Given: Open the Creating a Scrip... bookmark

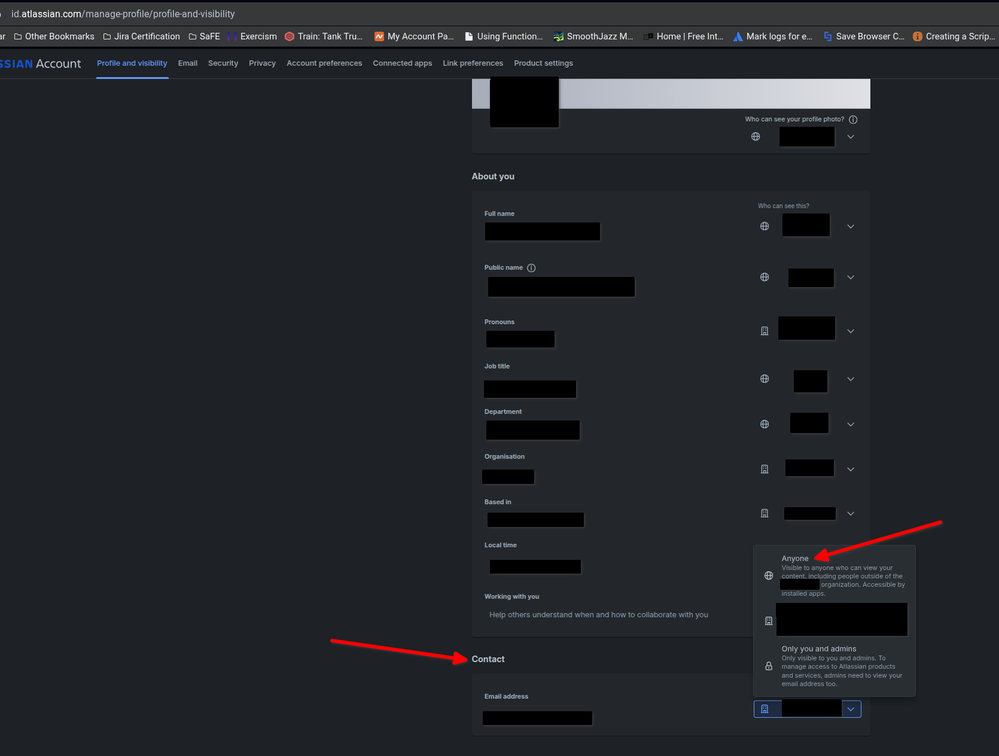Looking at the screenshot, I should click(954, 36).
